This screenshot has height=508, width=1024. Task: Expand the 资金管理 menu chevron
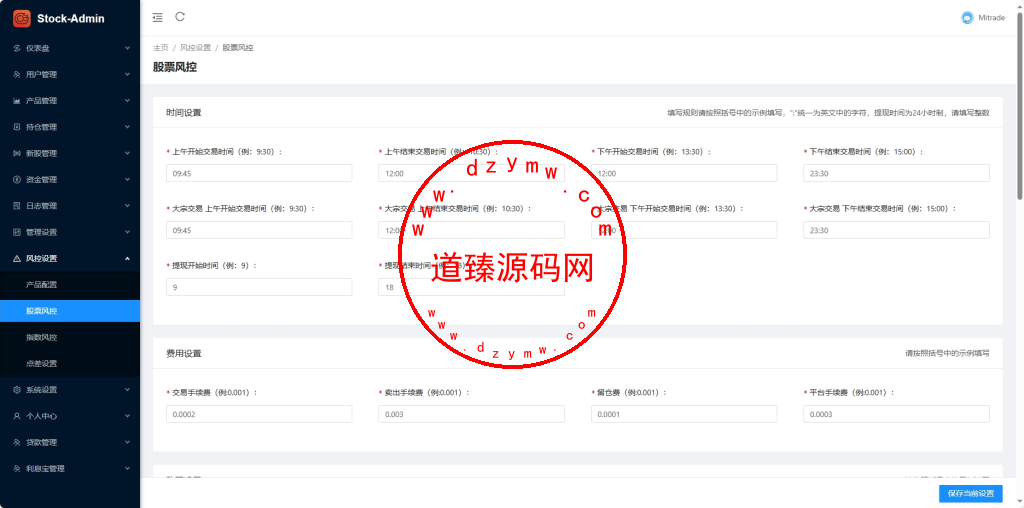[127, 180]
